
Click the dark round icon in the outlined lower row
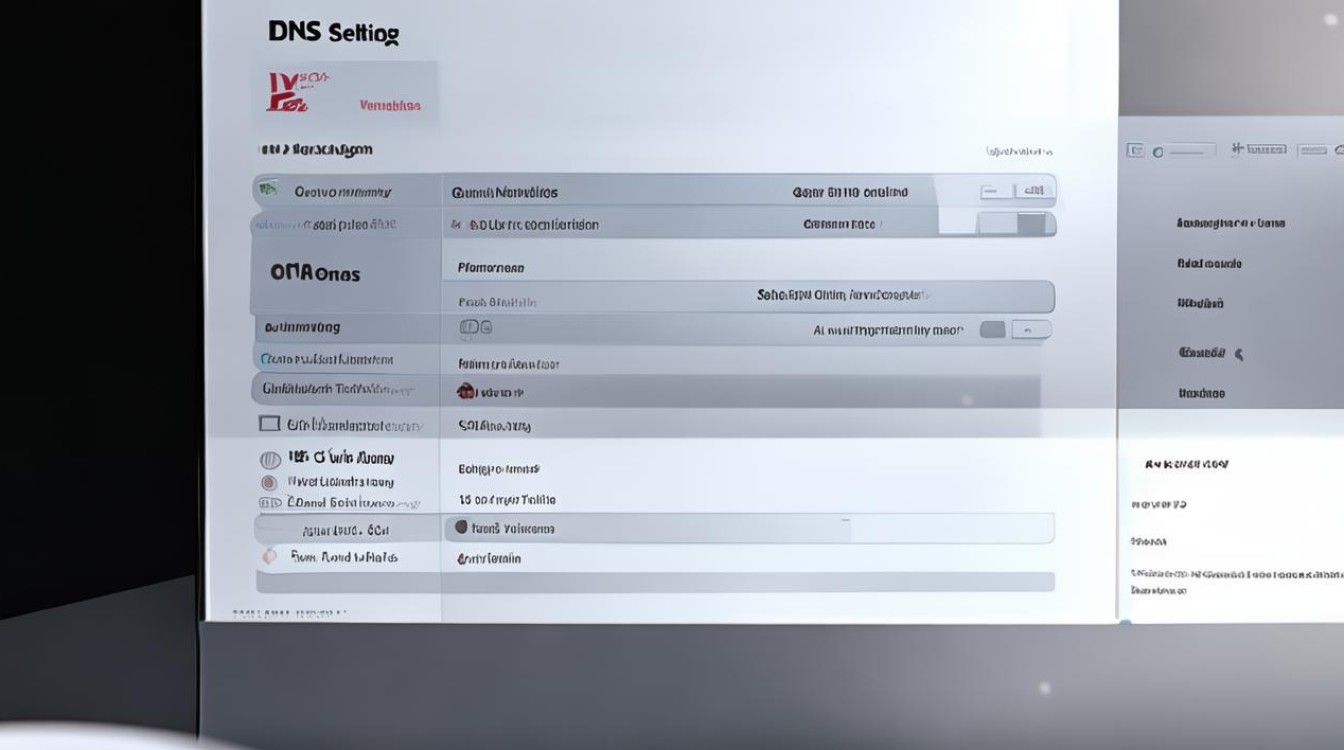[x=461, y=527]
